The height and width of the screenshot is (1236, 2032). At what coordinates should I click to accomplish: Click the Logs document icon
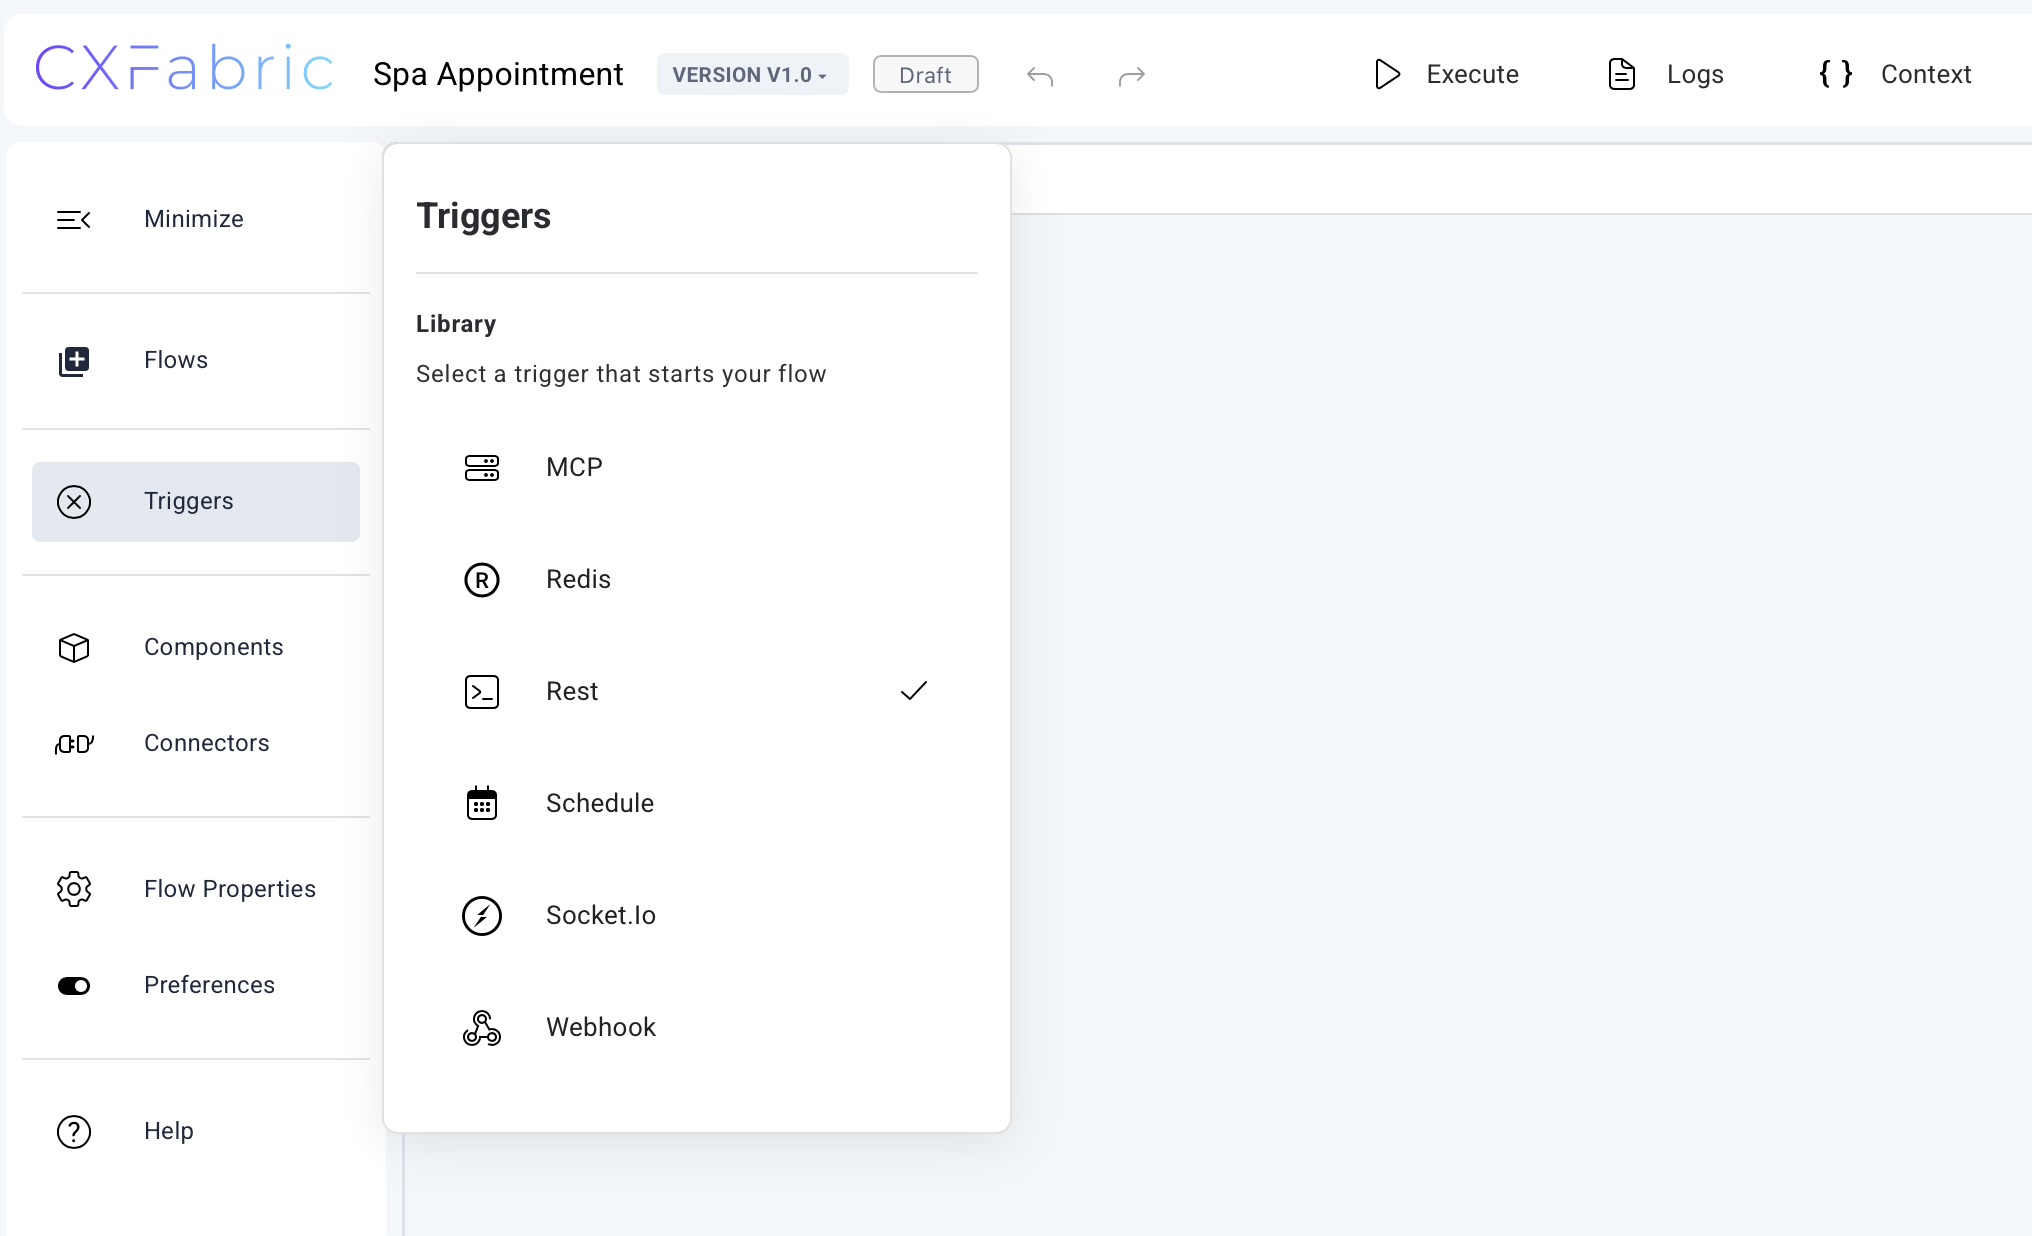tap(1622, 74)
